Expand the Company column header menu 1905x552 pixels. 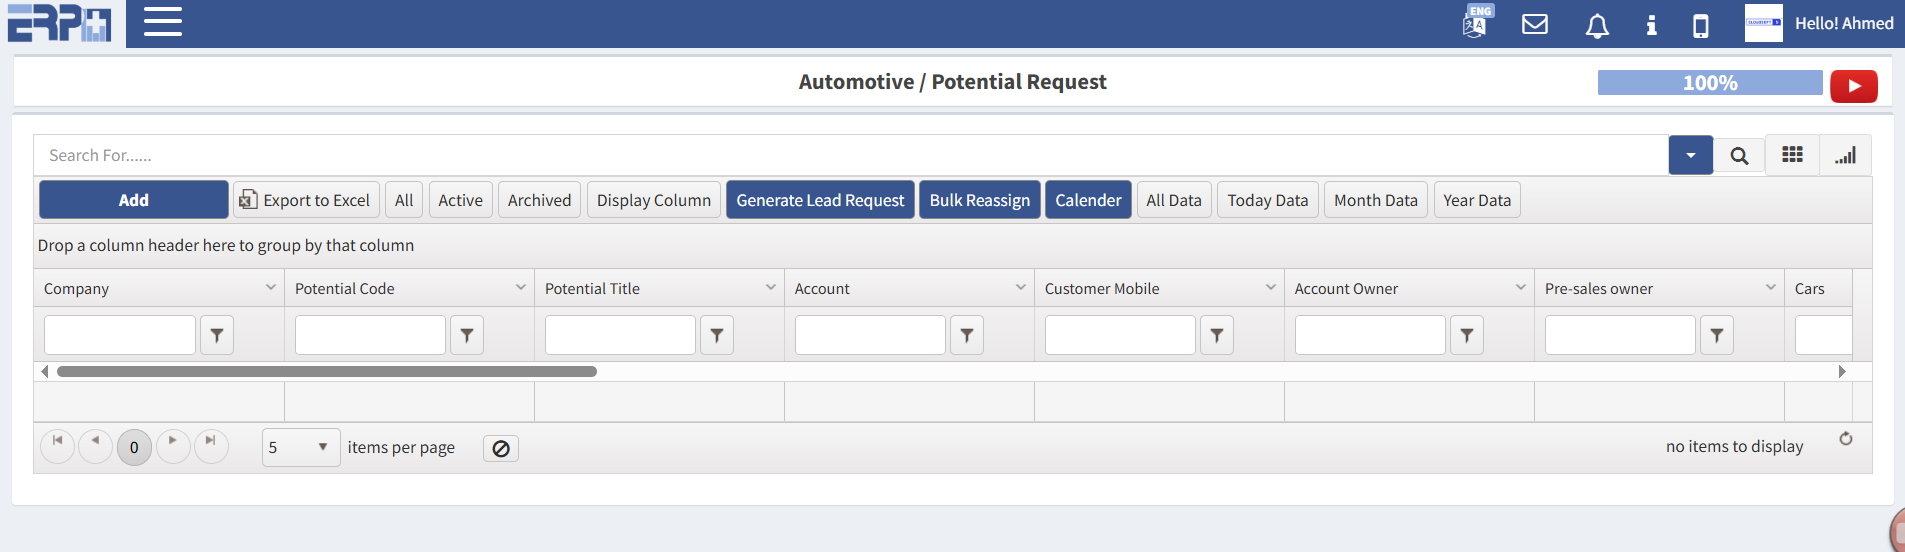click(x=270, y=288)
